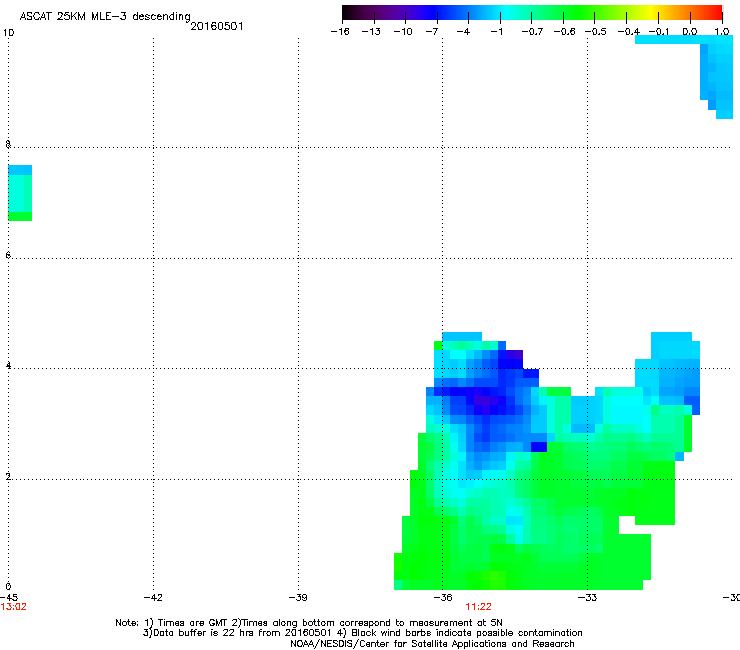Click the longitude label -45
This screenshot has height=650, width=740.
(9, 597)
